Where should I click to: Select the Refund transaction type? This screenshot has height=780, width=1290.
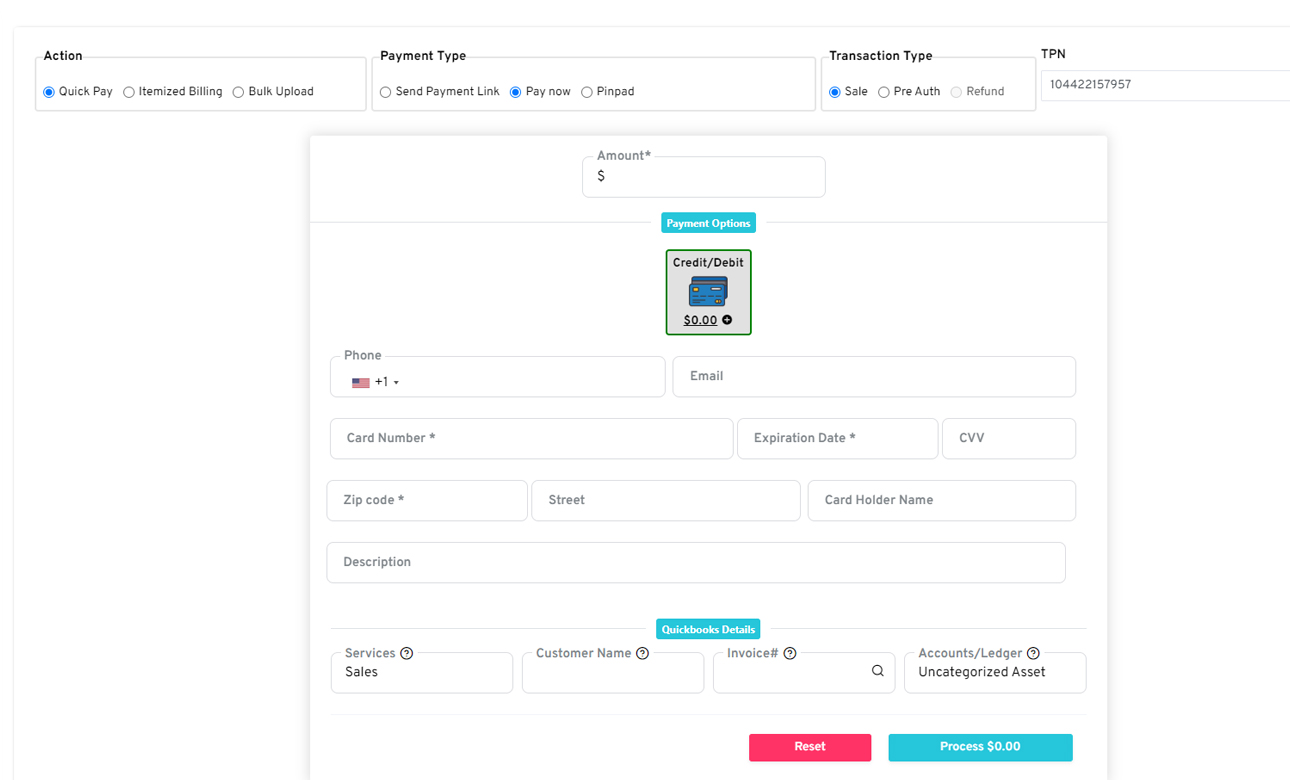point(956,92)
